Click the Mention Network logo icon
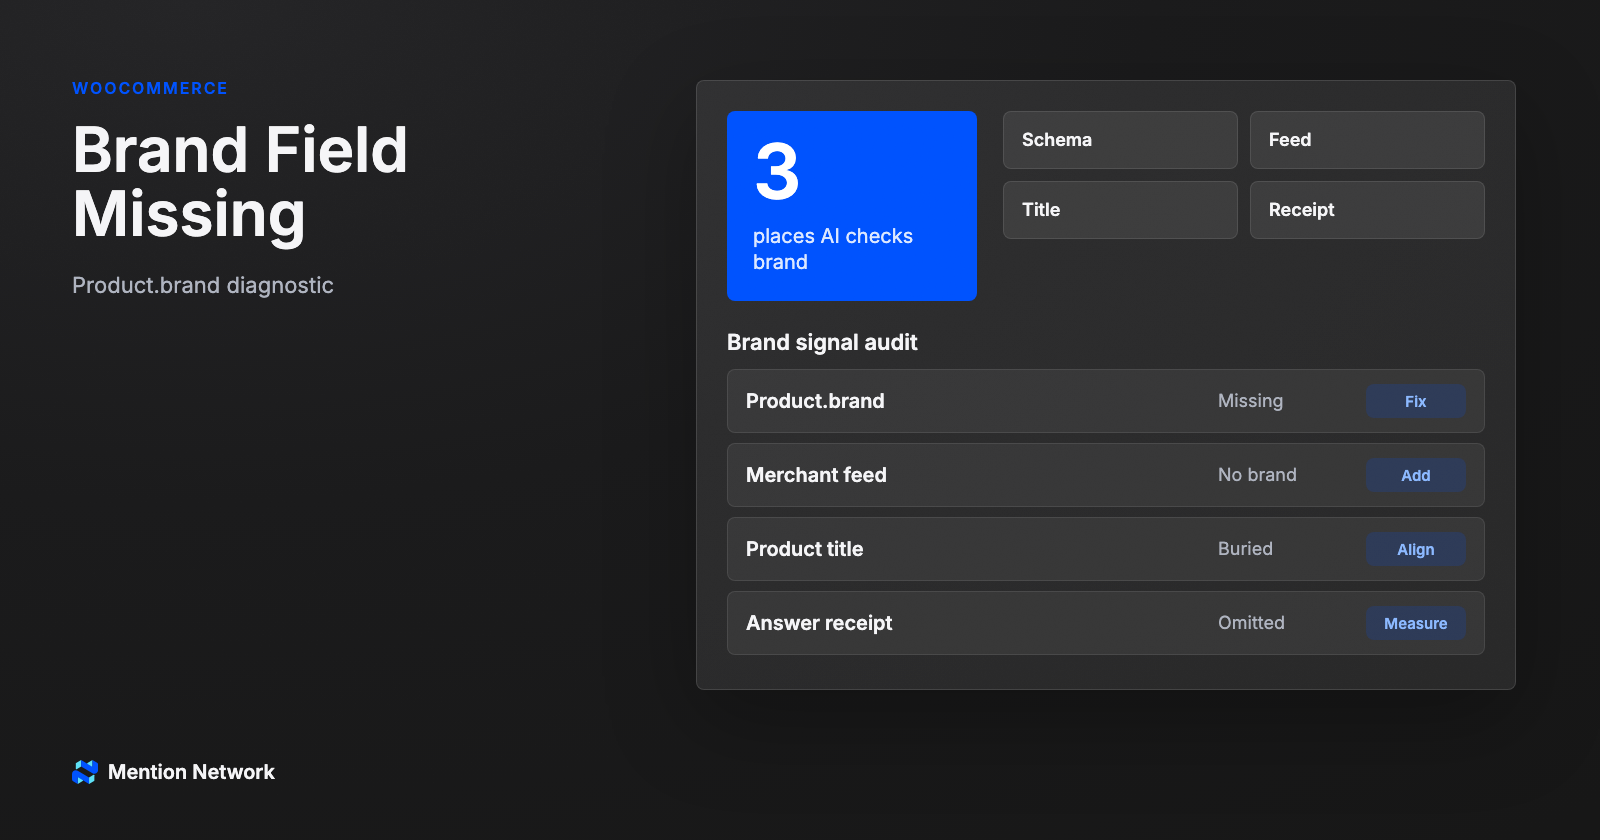1600x840 pixels. coord(85,772)
